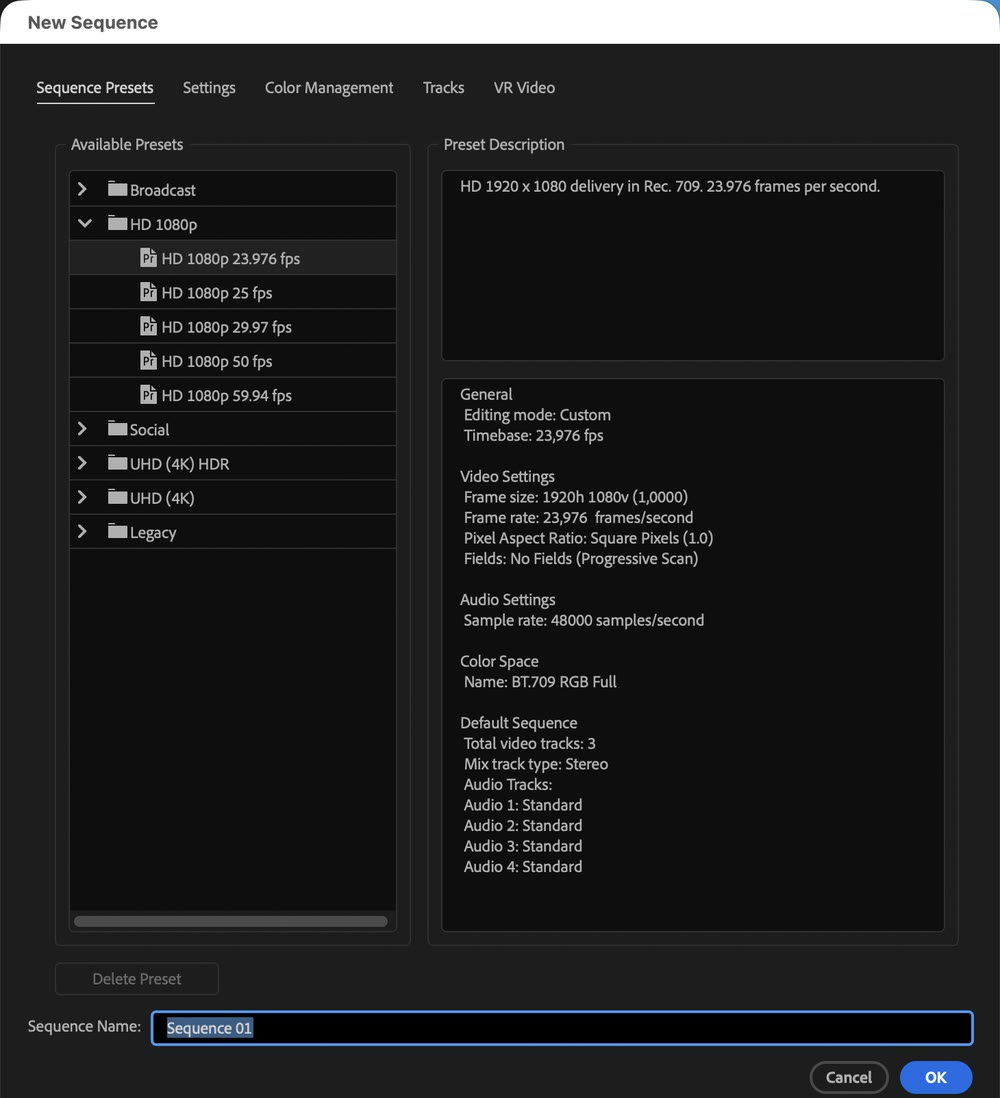1000x1098 pixels.
Task: Select the 'HD 1080p 59.94 fps' preset name
Action: pos(227,396)
